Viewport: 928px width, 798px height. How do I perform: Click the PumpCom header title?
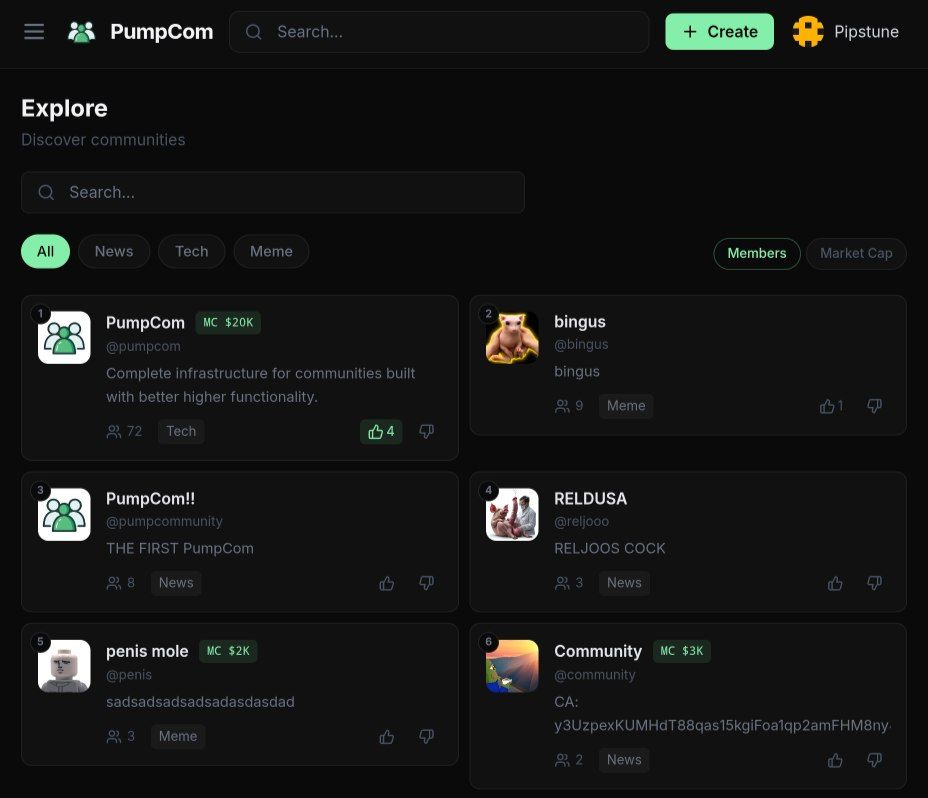click(x=162, y=31)
